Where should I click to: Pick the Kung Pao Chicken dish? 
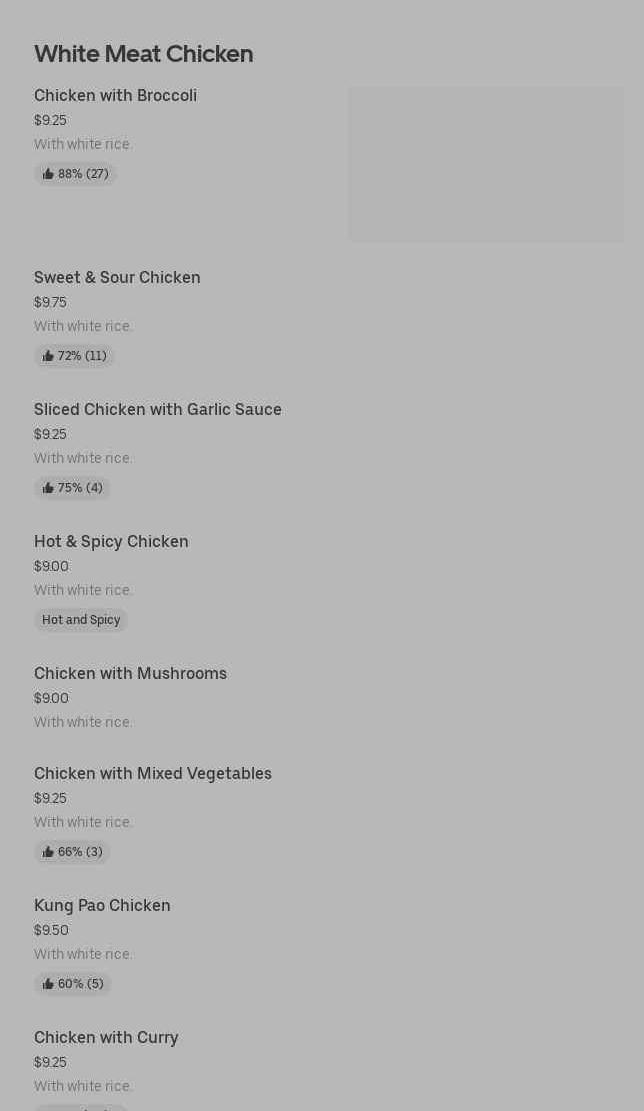pos(102,906)
